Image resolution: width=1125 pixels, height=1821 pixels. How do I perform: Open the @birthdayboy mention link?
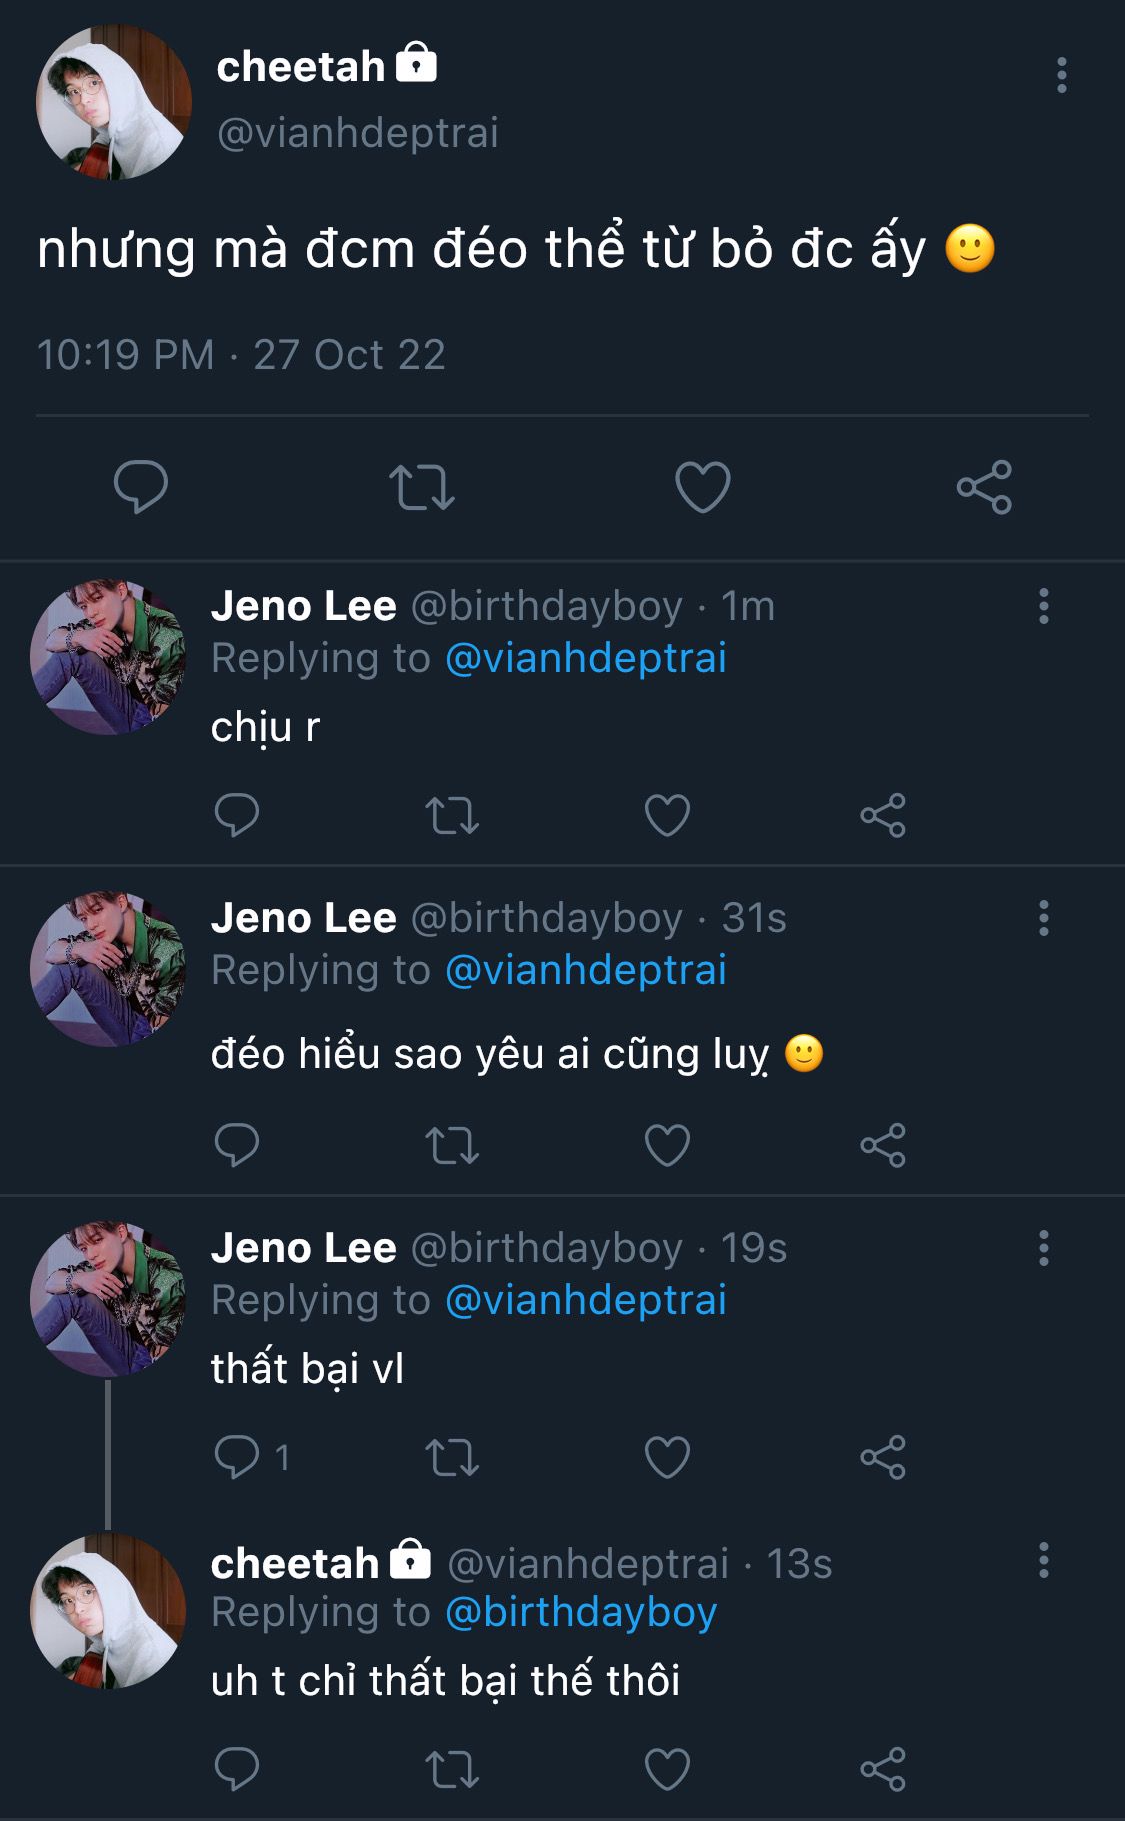point(581,1612)
